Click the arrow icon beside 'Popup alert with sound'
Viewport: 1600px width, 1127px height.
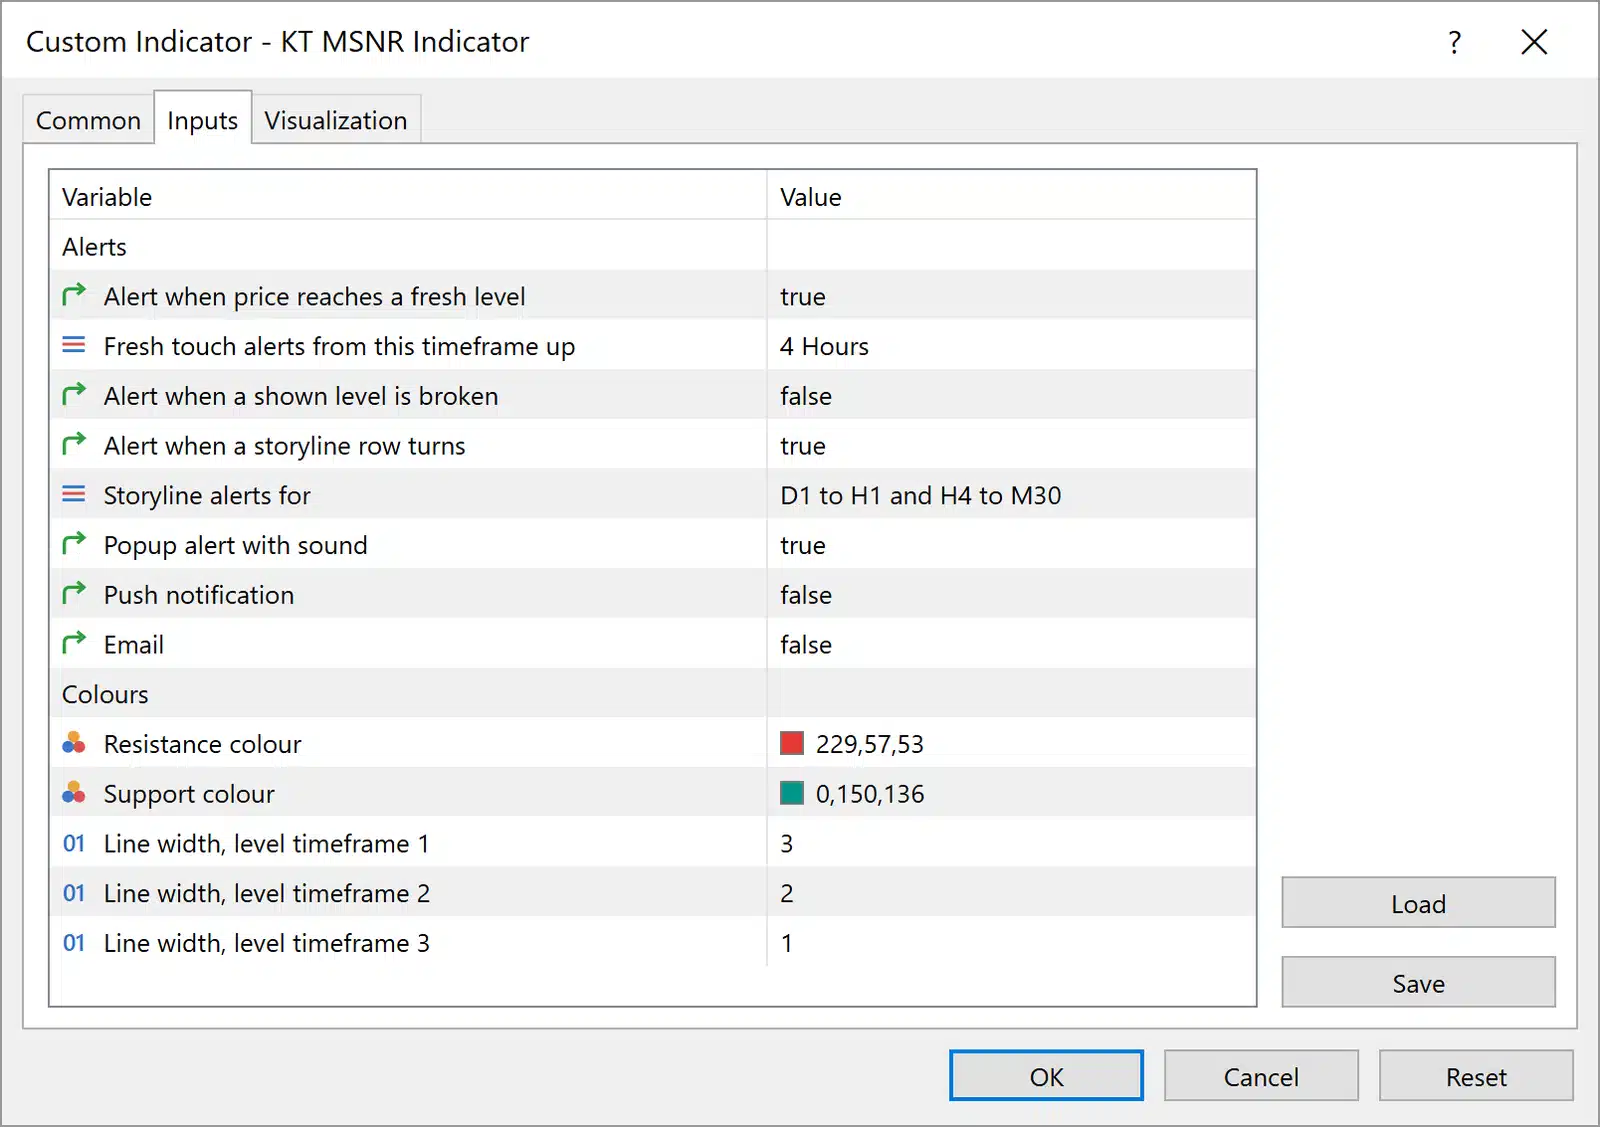click(x=74, y=544)
